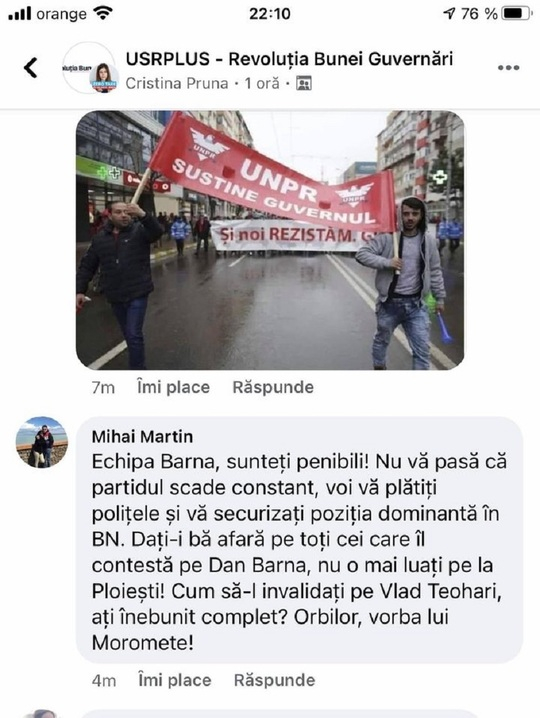Like the UNPR photo comment with Îmi place
Image resolution: width=540 pixels, height=718 pixels.
[x=173, y=387]
